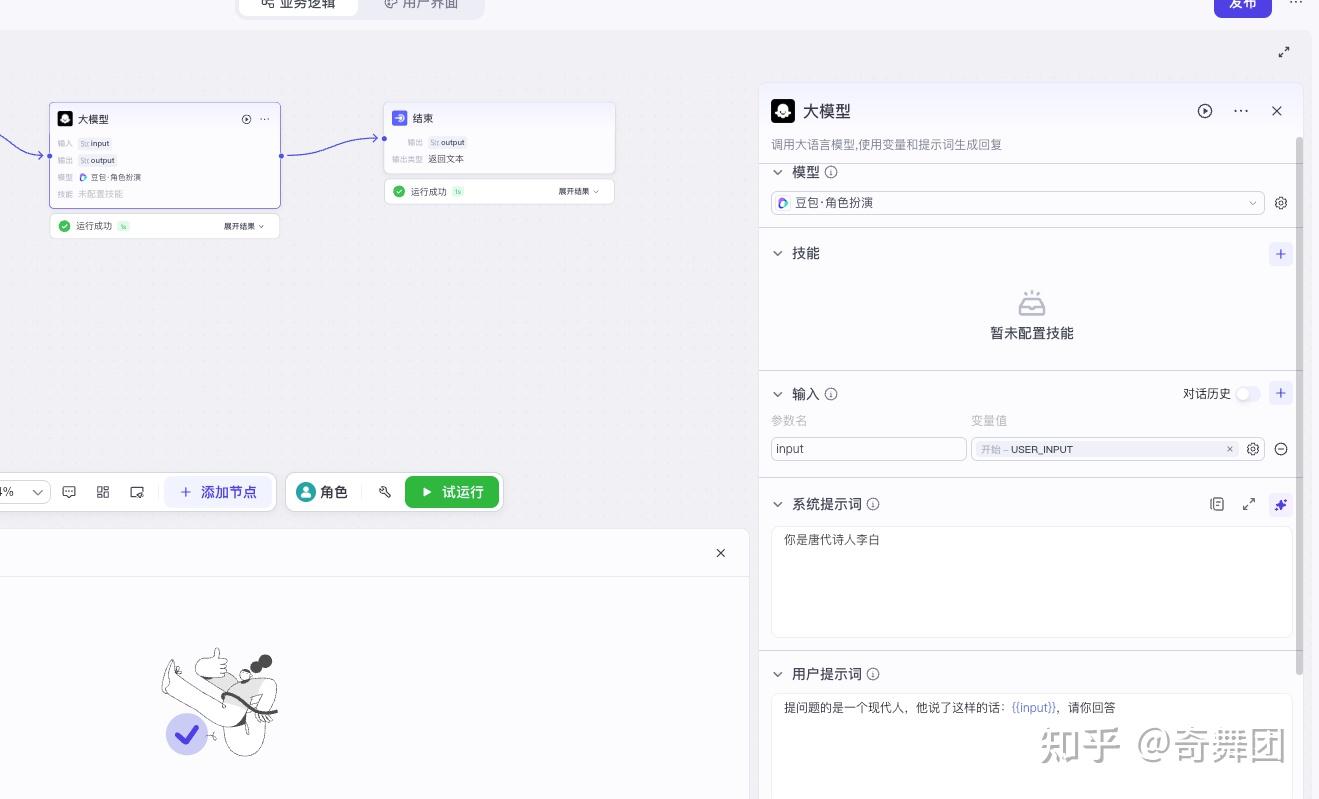Generate prompt using the AI sparkle icon
The height and width of the screenshot is (799, 1319).
1280,504
